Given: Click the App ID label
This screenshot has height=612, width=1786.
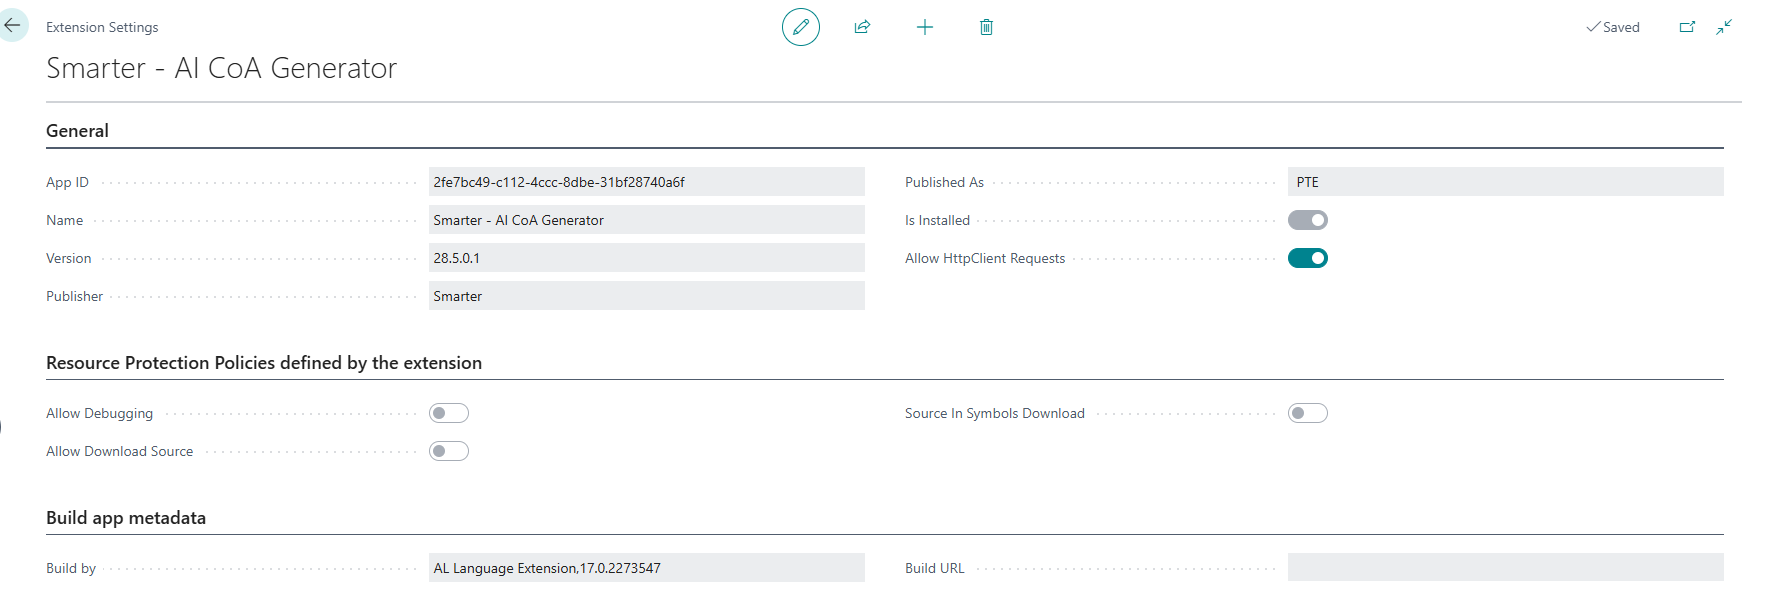Looking at the screenshot, I should click(x=67, y=182).
